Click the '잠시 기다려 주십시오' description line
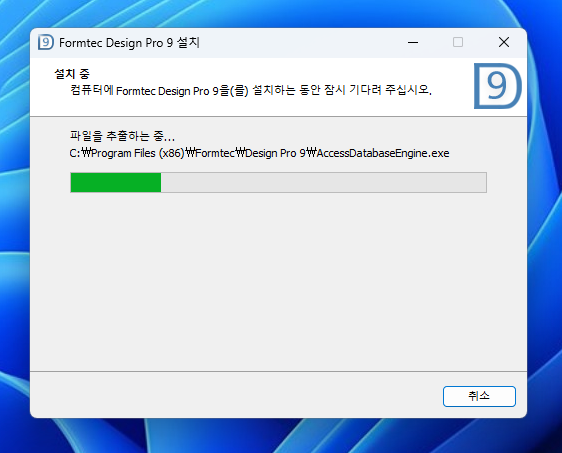 pyautogui.click(x=251, y=90)
